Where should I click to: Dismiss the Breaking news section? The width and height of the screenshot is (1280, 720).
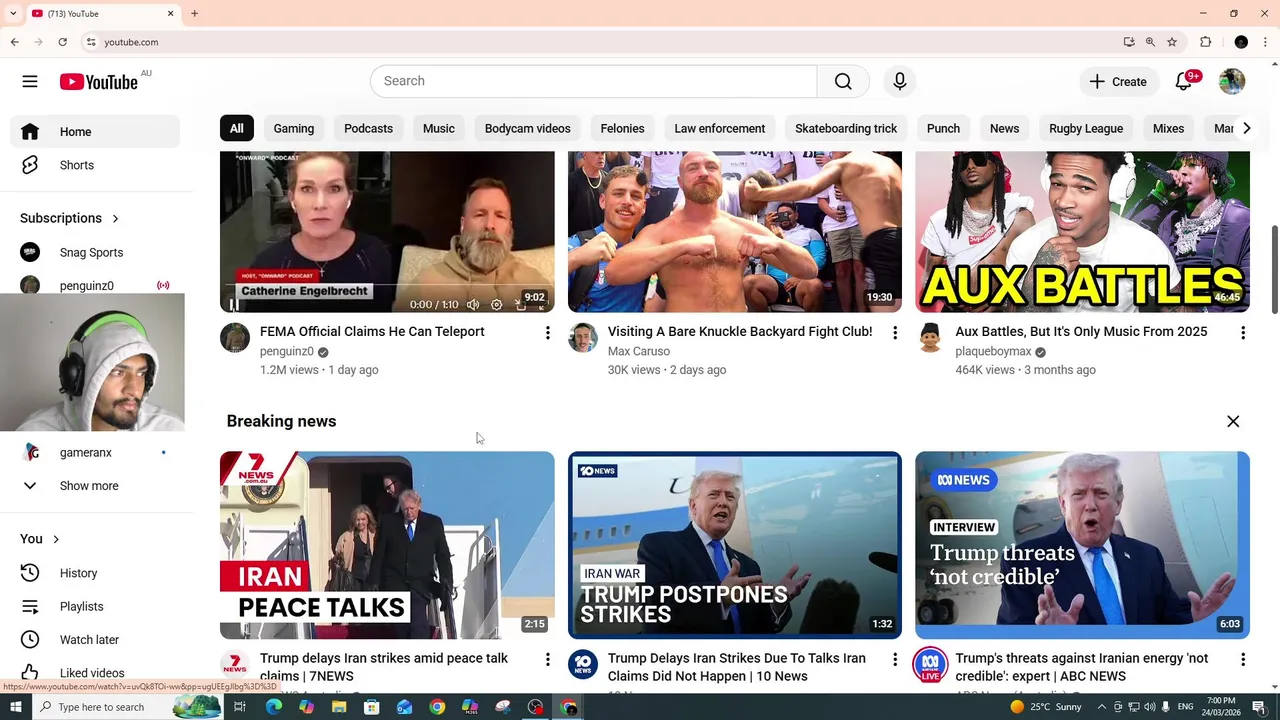[1233, 422]
